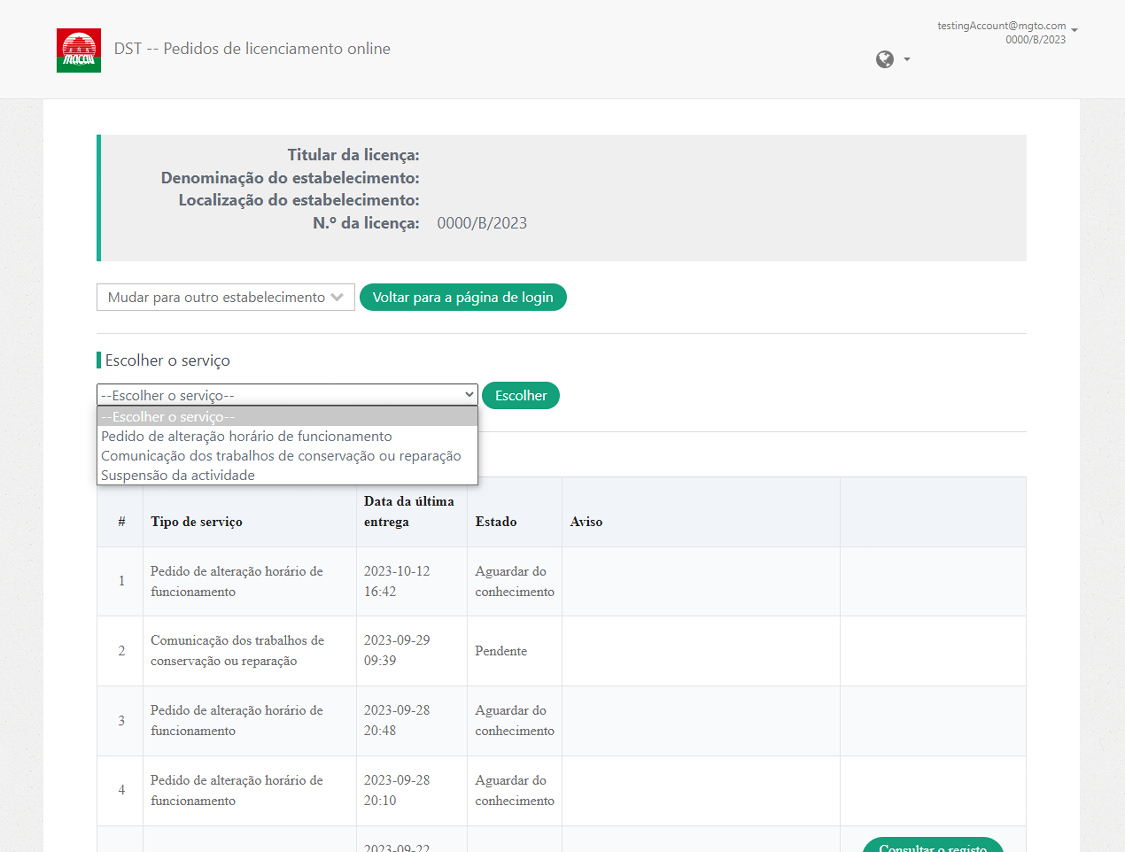Collapse the 'Escolher o serviço' select box
Image resolution: width=1125 pixels, height=852 pixels.
[287, 395]
